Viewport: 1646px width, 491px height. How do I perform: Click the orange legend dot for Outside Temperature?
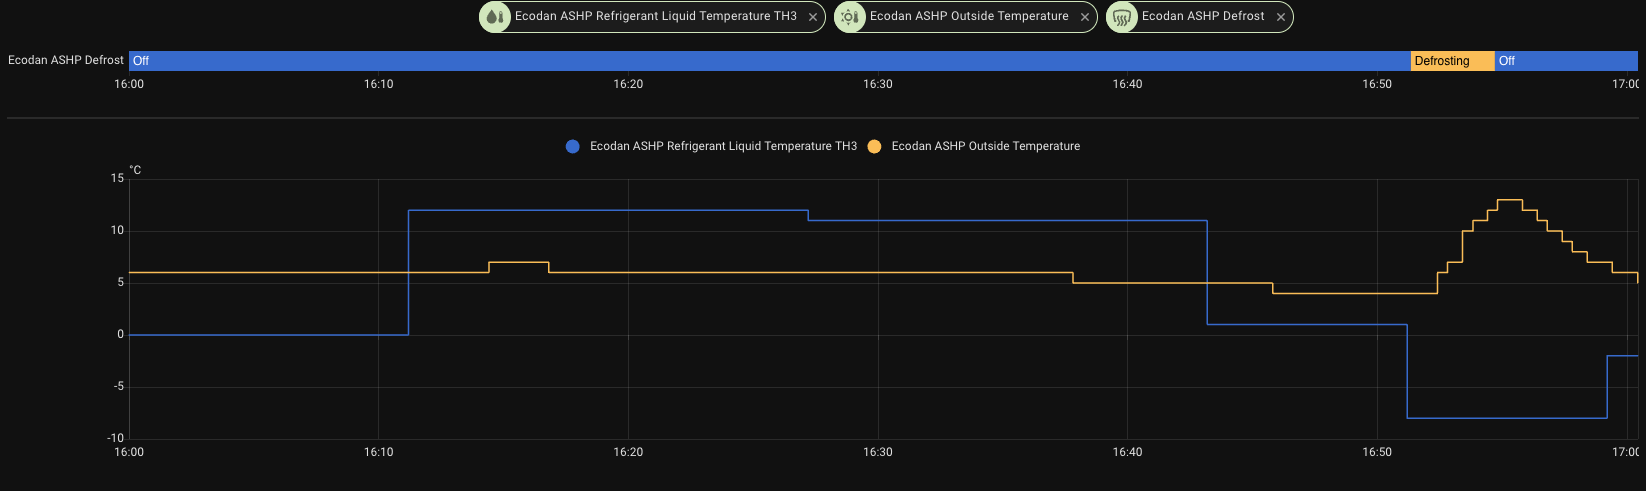pos(874,146)
